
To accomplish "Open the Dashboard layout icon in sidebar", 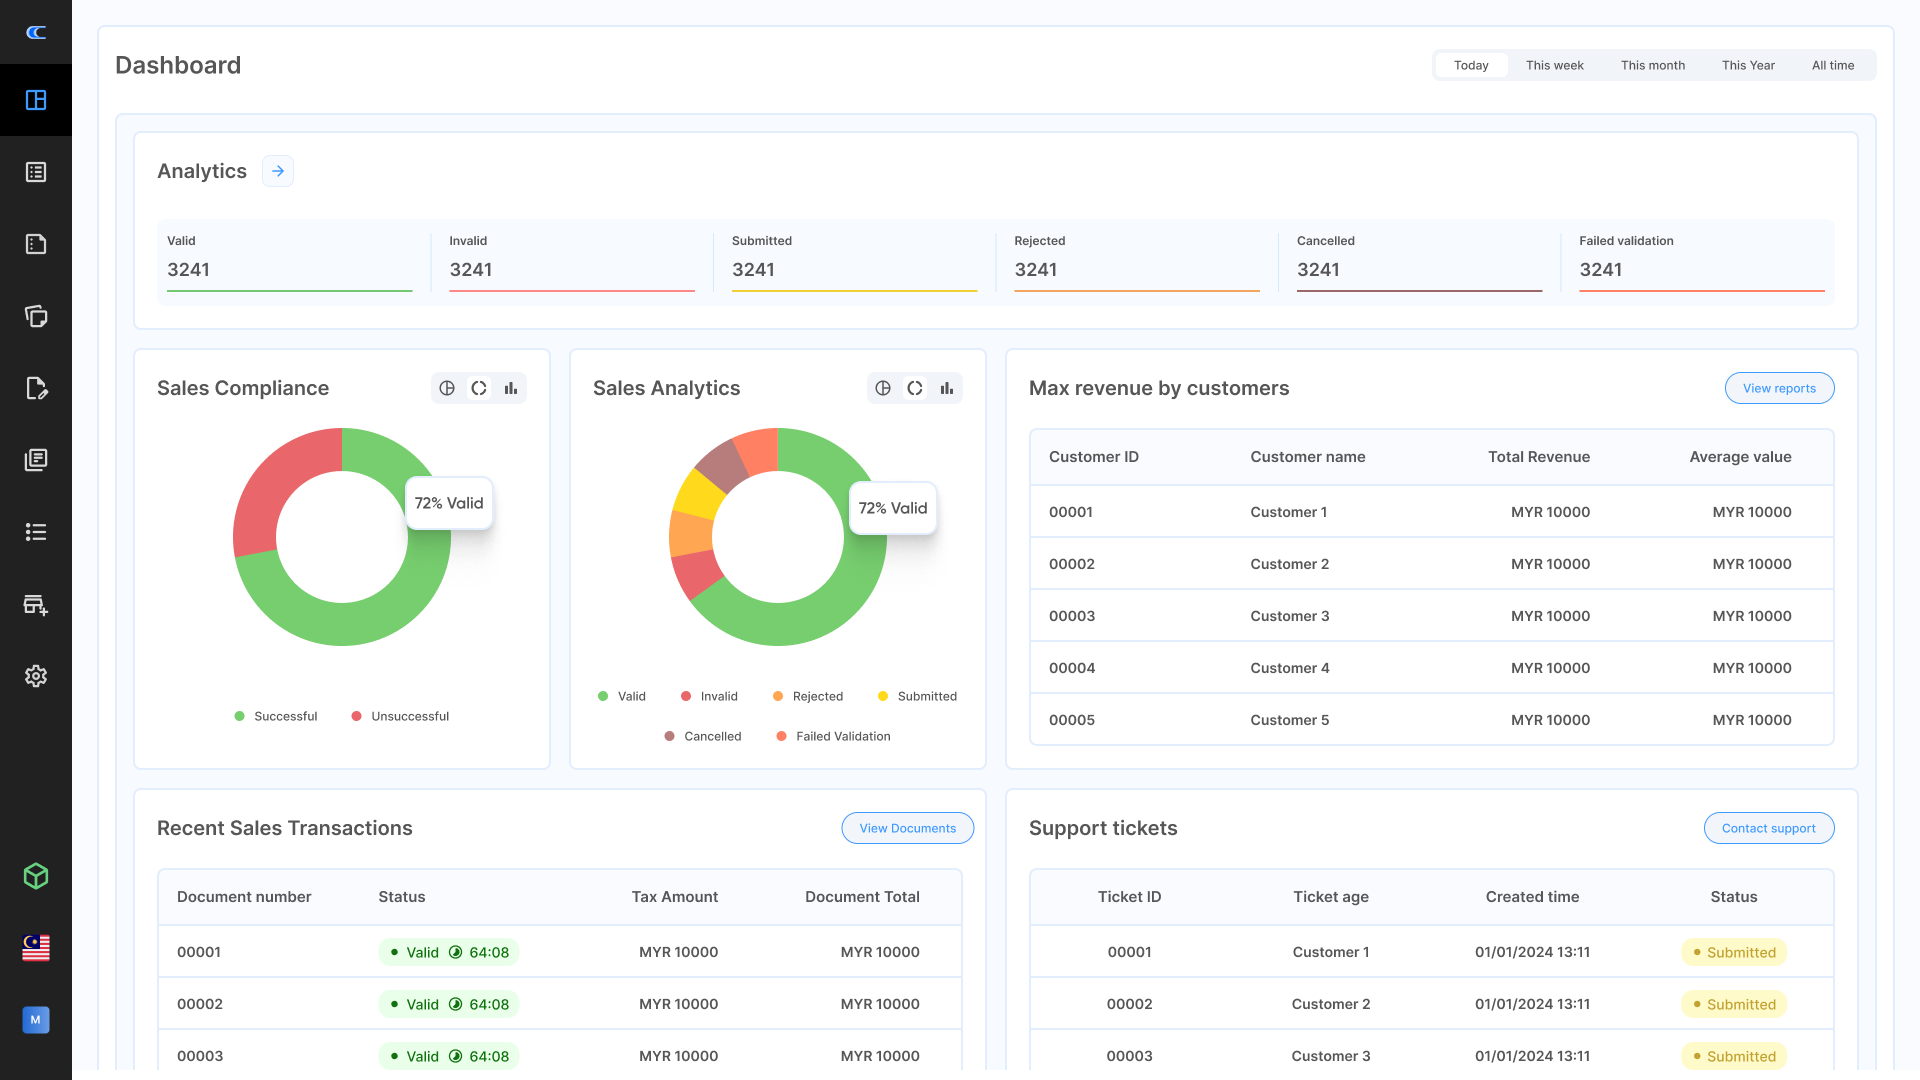I will tap(36, 100).
